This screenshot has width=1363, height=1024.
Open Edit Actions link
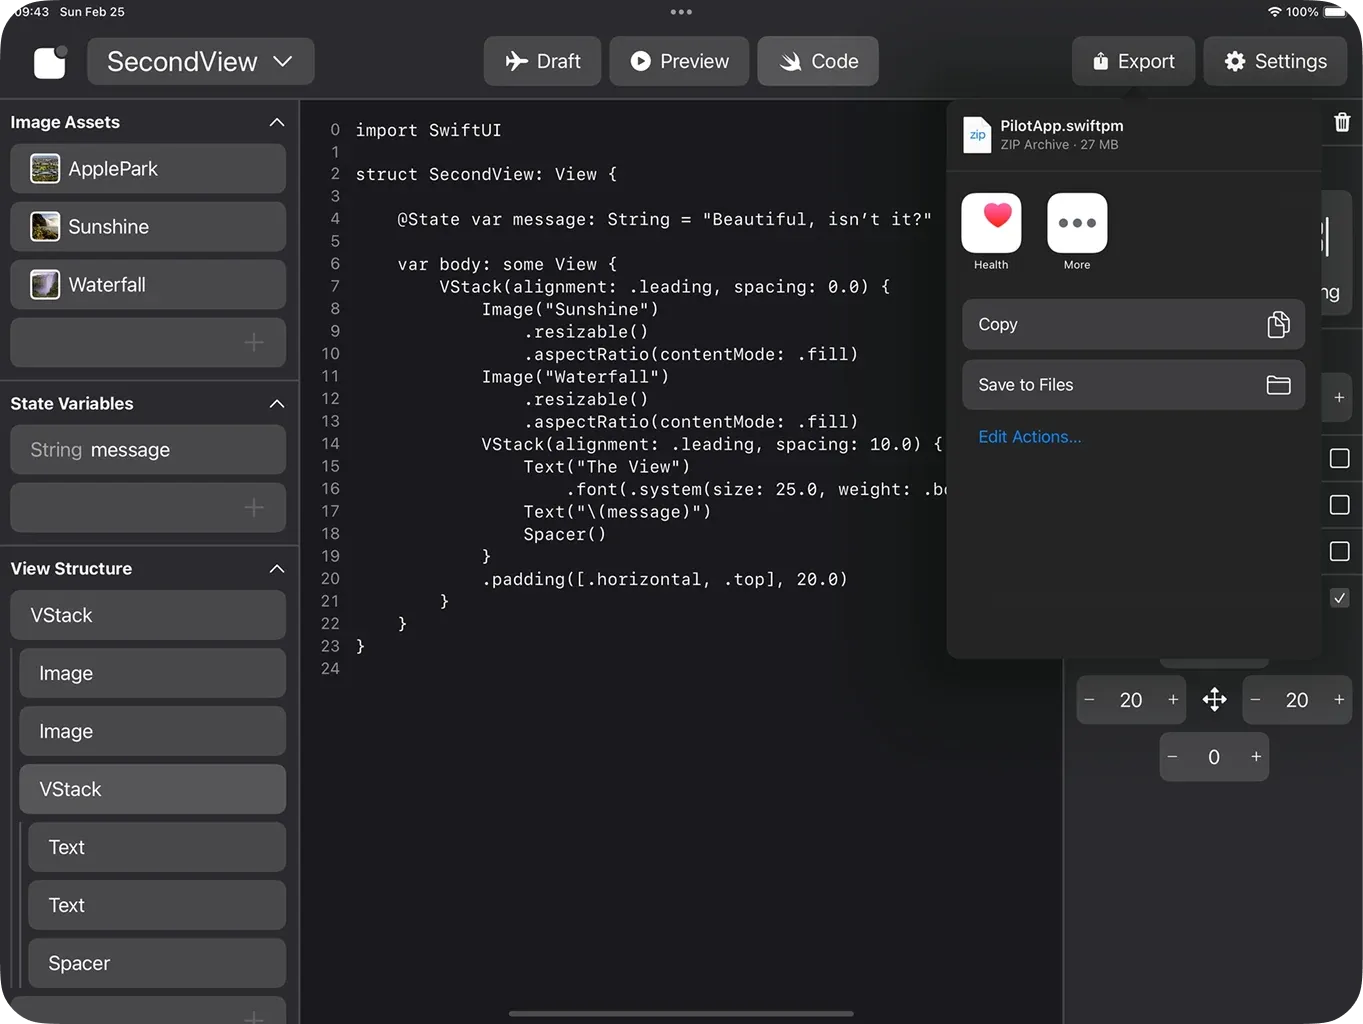pyautogui.click(x=1029, y=437)
